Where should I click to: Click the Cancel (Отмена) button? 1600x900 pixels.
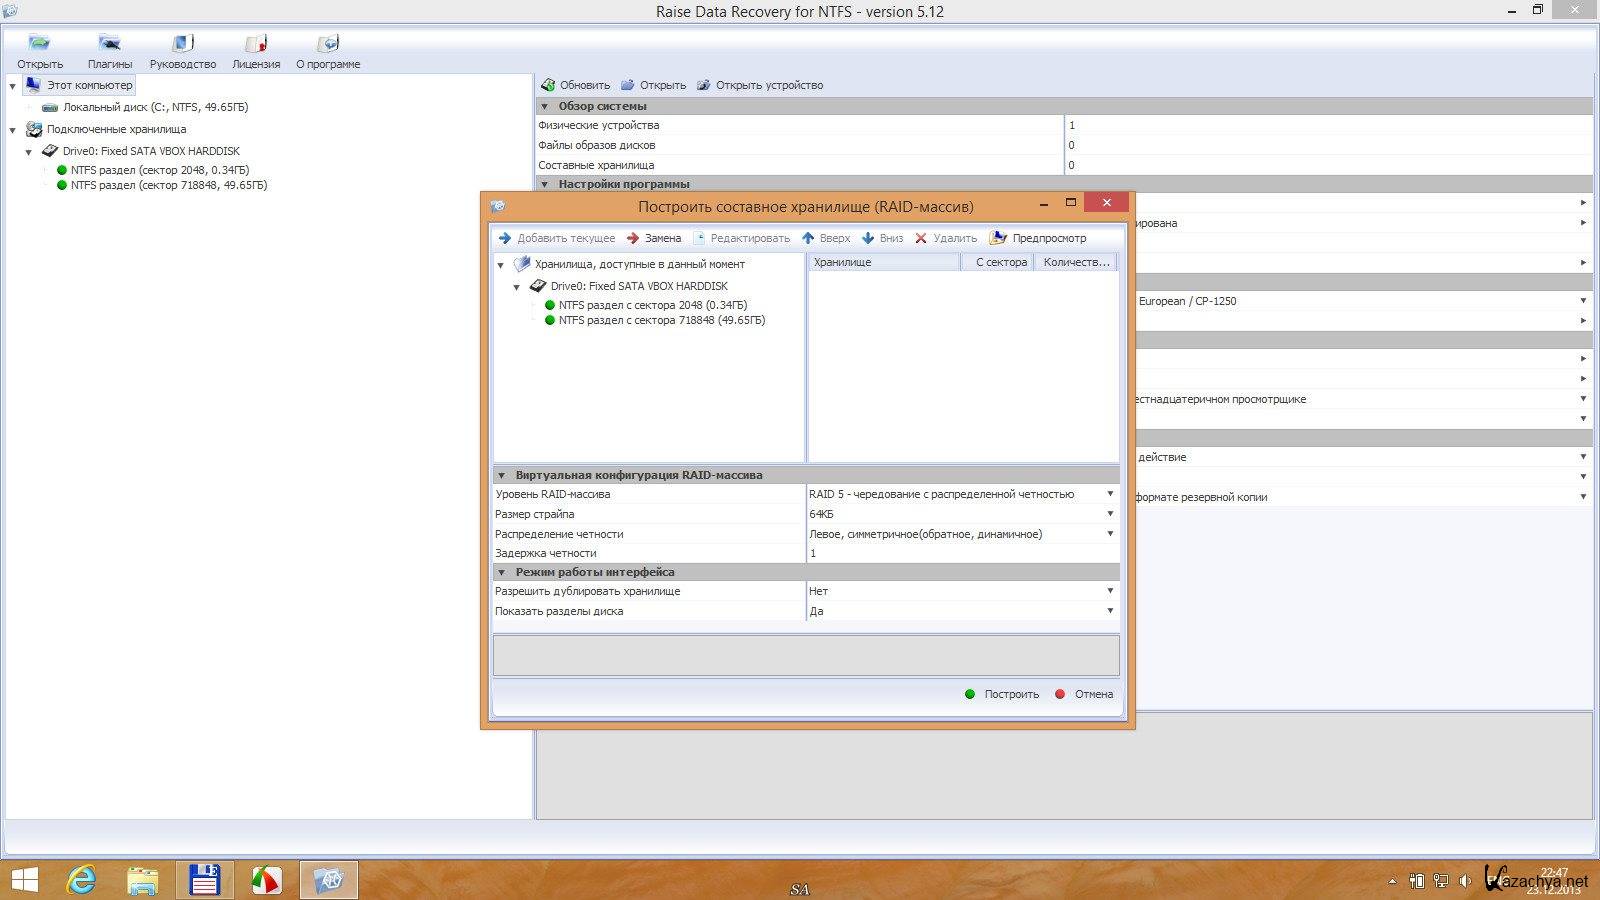click(1084, 694)
